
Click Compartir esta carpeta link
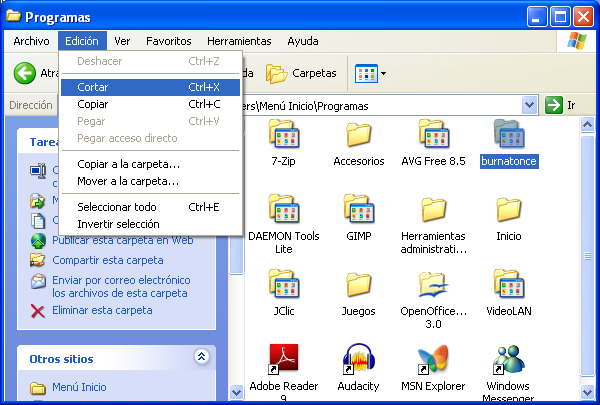coord(107,260)
